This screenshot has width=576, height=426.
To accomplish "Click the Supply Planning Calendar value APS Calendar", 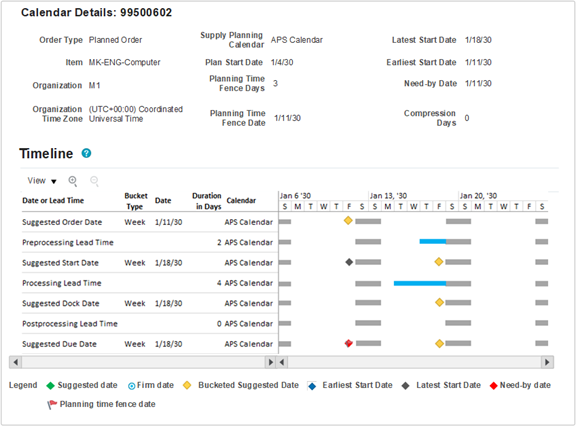I will click(297, 40).
